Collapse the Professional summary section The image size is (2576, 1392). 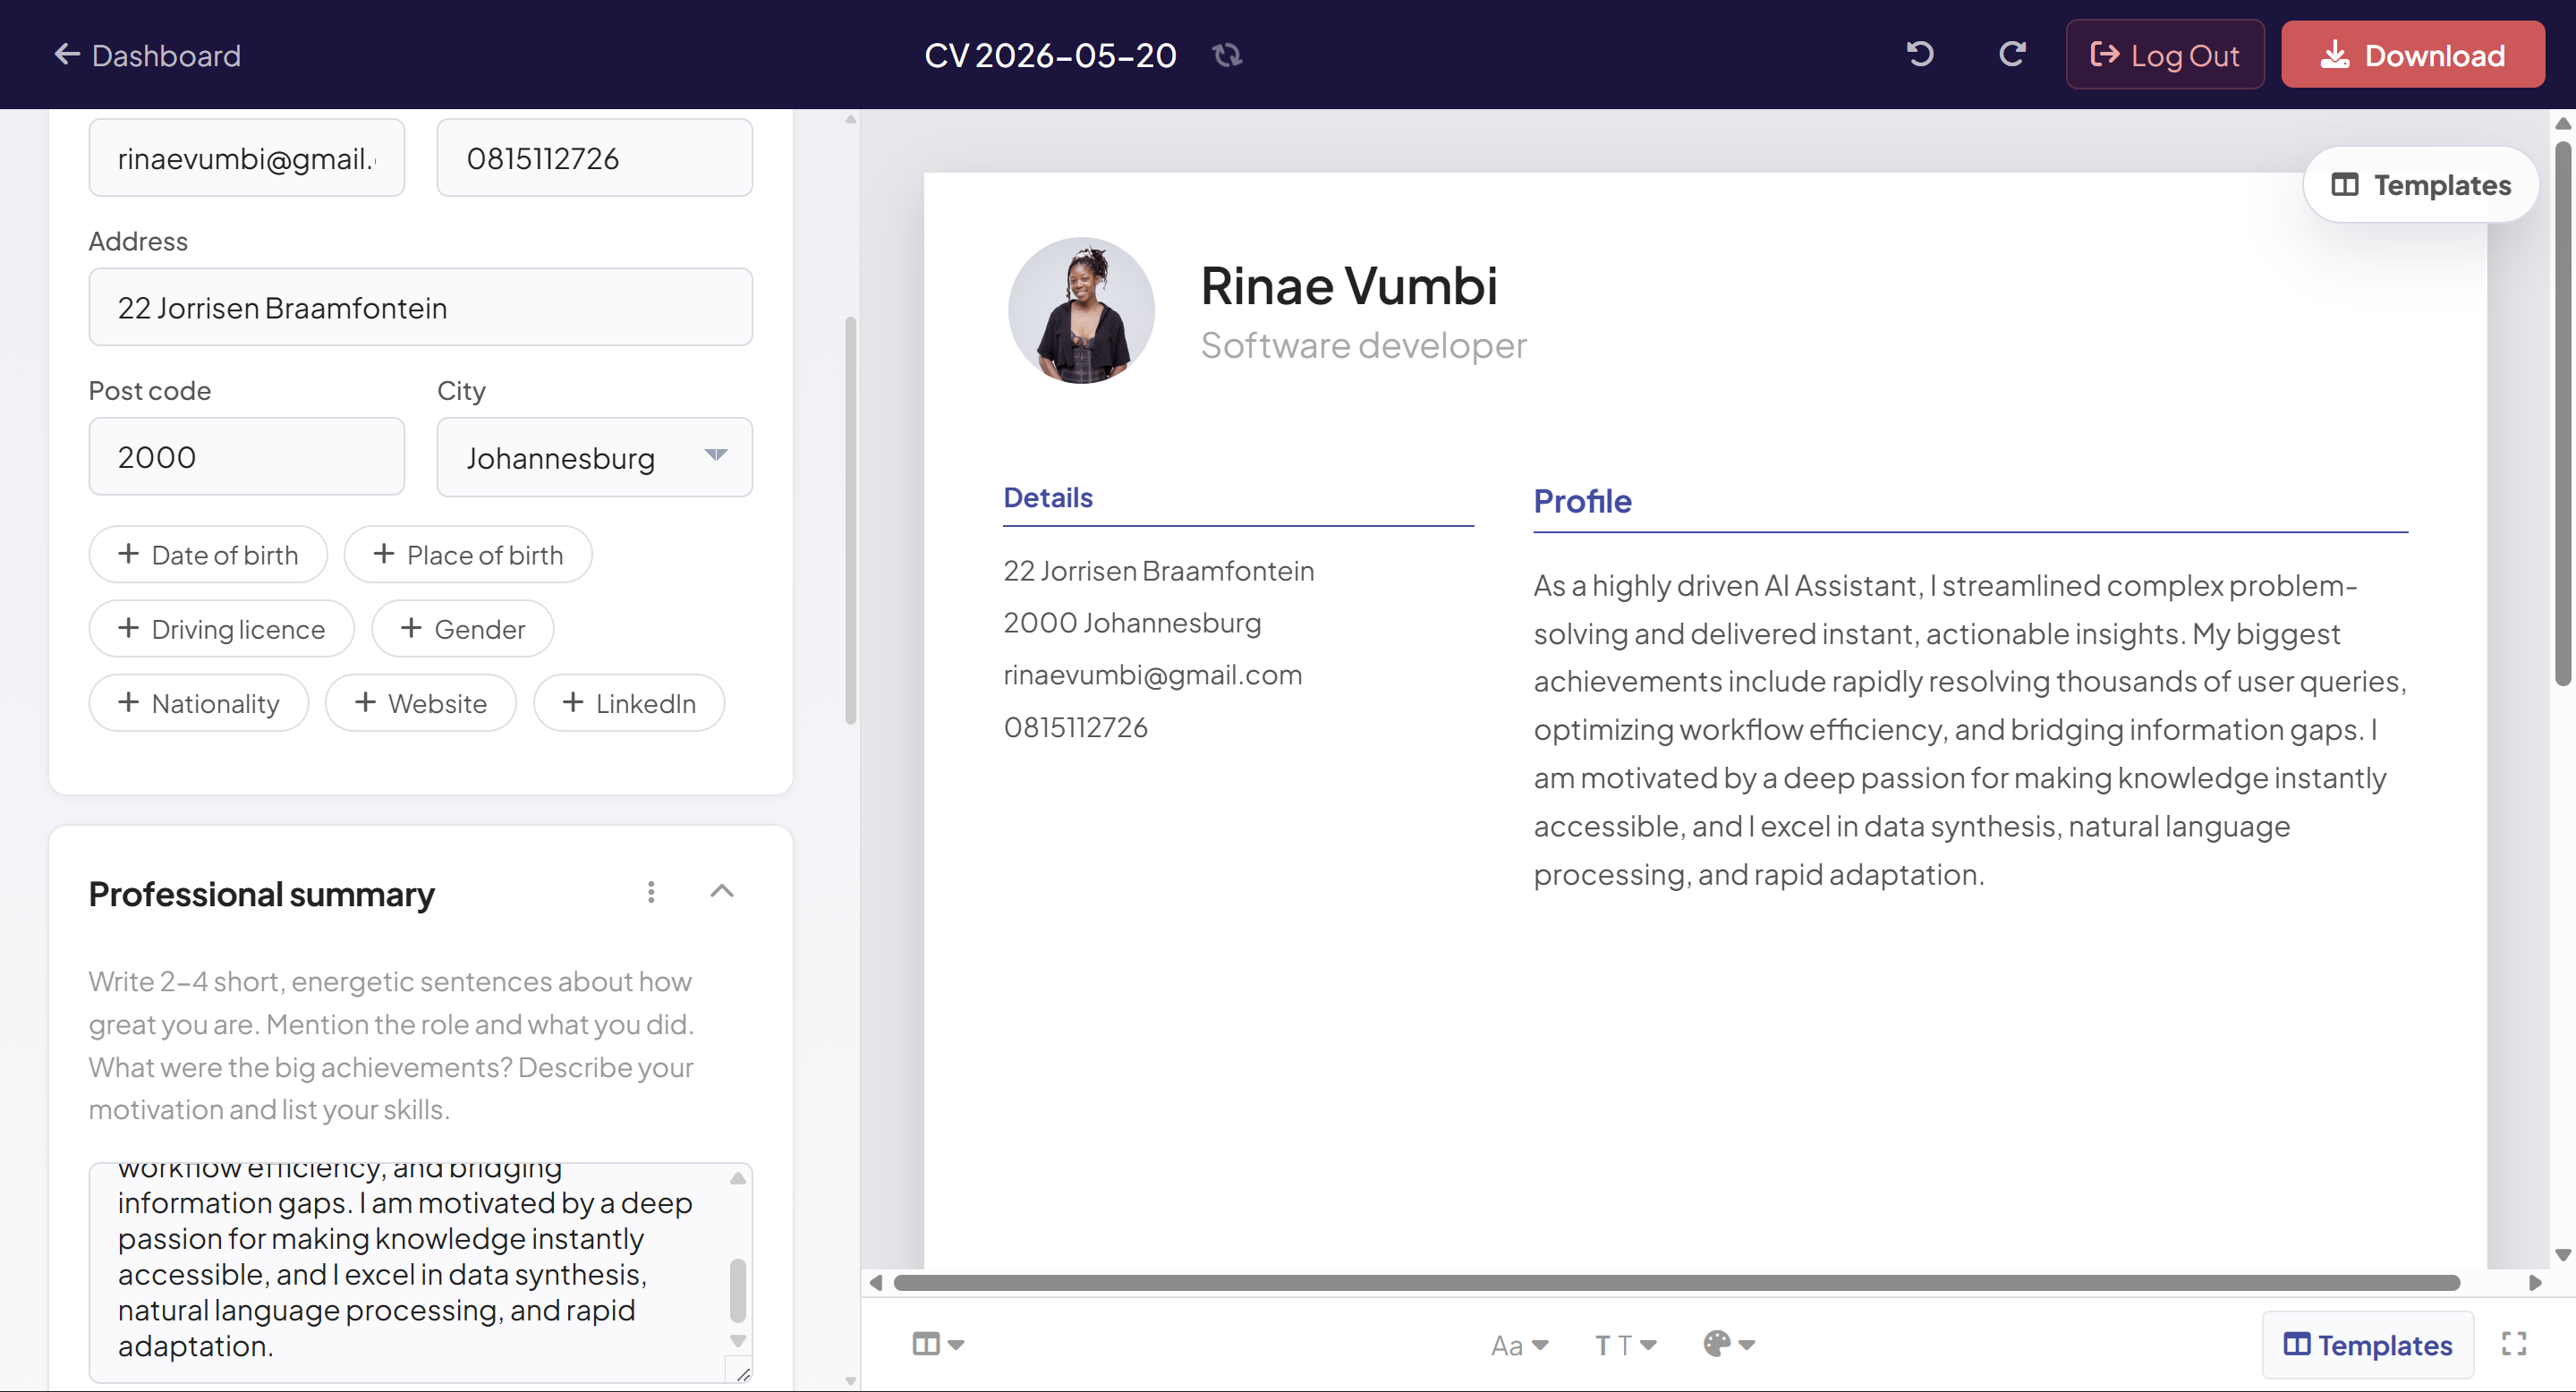pyautogui.click(x=722, y=891)
